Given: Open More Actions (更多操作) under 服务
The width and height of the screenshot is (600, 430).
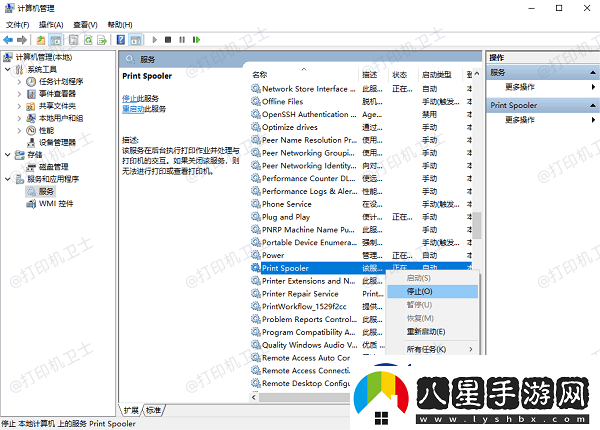Looking at the screenshot, I should pyautogui.click(x=519, y=87).
